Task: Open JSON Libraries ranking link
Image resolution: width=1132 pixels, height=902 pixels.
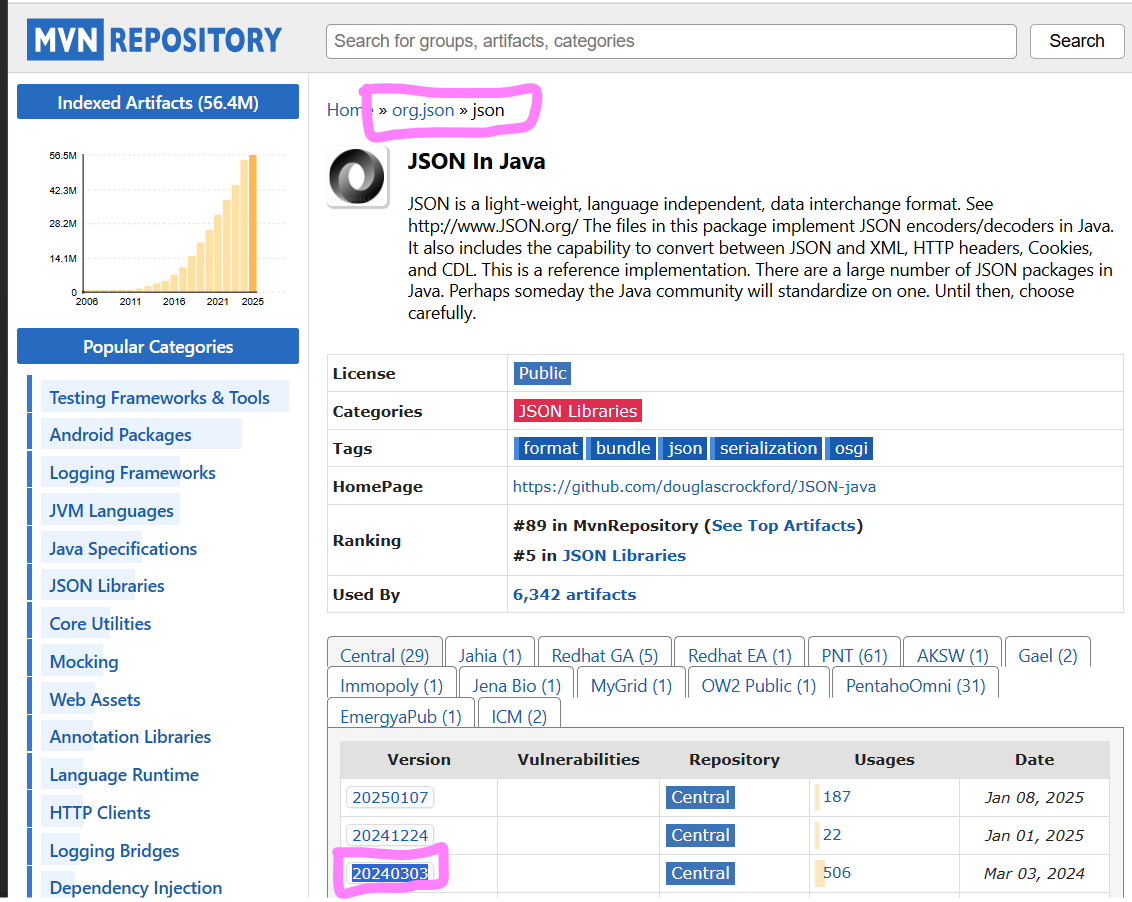Action: 624,555
